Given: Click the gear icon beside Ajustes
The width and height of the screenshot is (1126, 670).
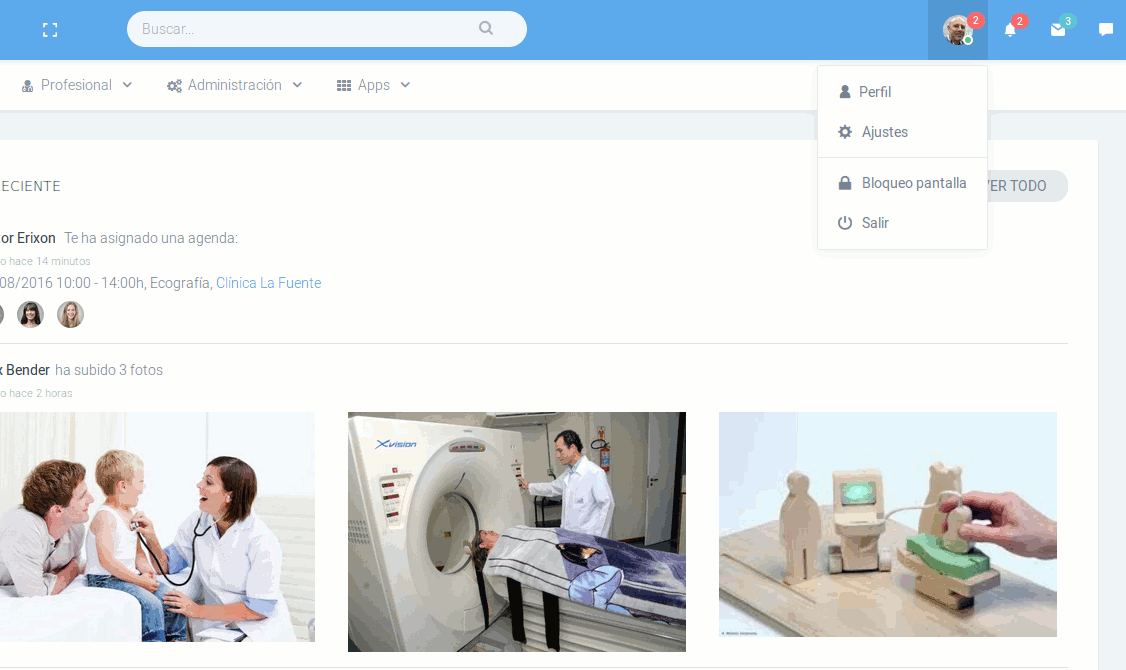Looking at the screenshot, I should coord(845,132).
